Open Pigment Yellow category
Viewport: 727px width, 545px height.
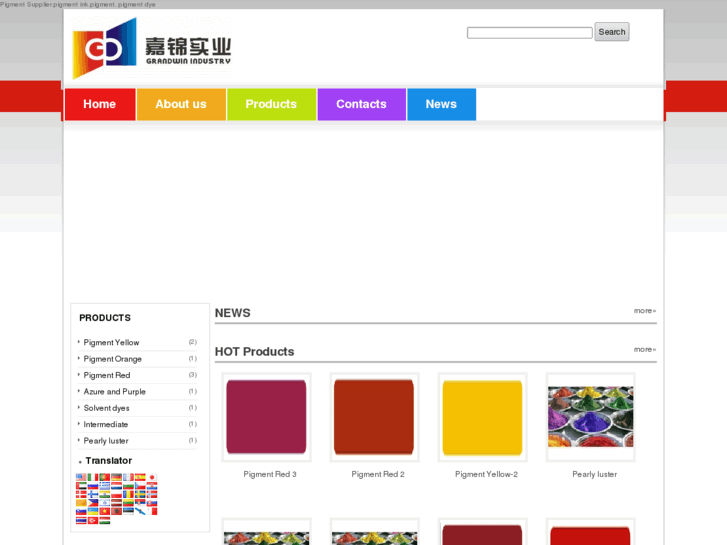click(111, 342)
